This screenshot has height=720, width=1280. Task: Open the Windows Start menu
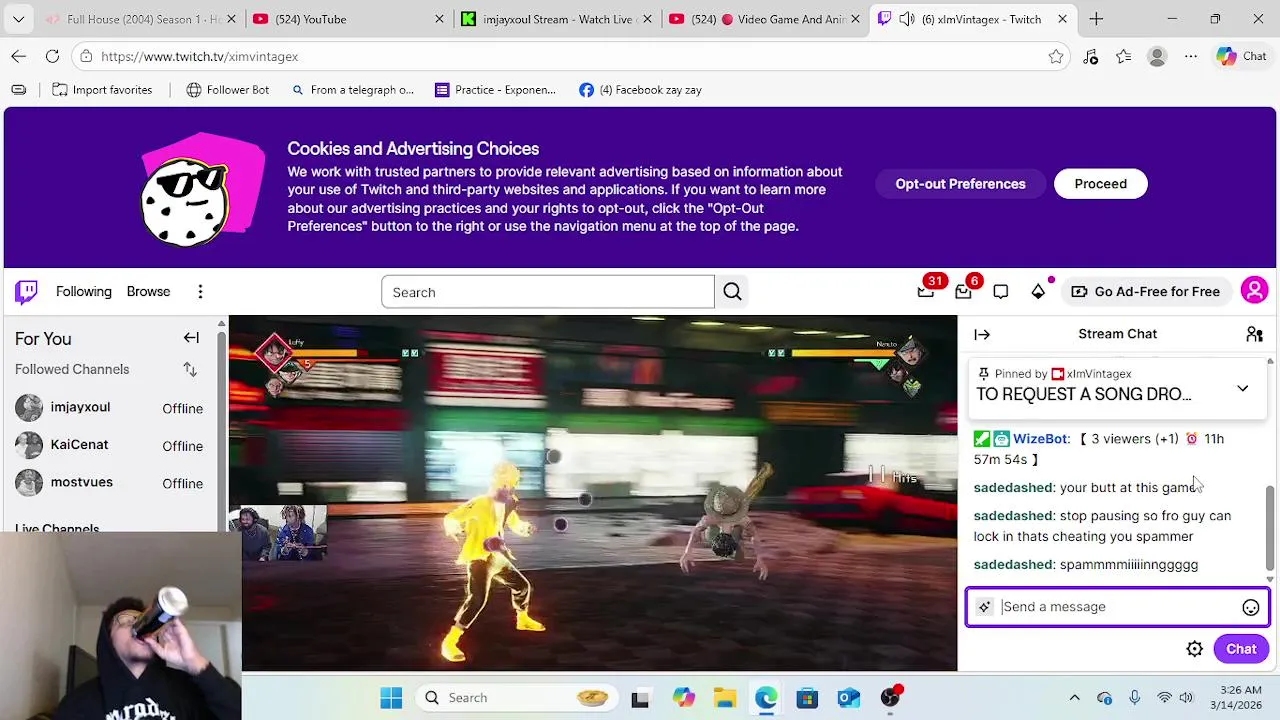coord(391,698)
